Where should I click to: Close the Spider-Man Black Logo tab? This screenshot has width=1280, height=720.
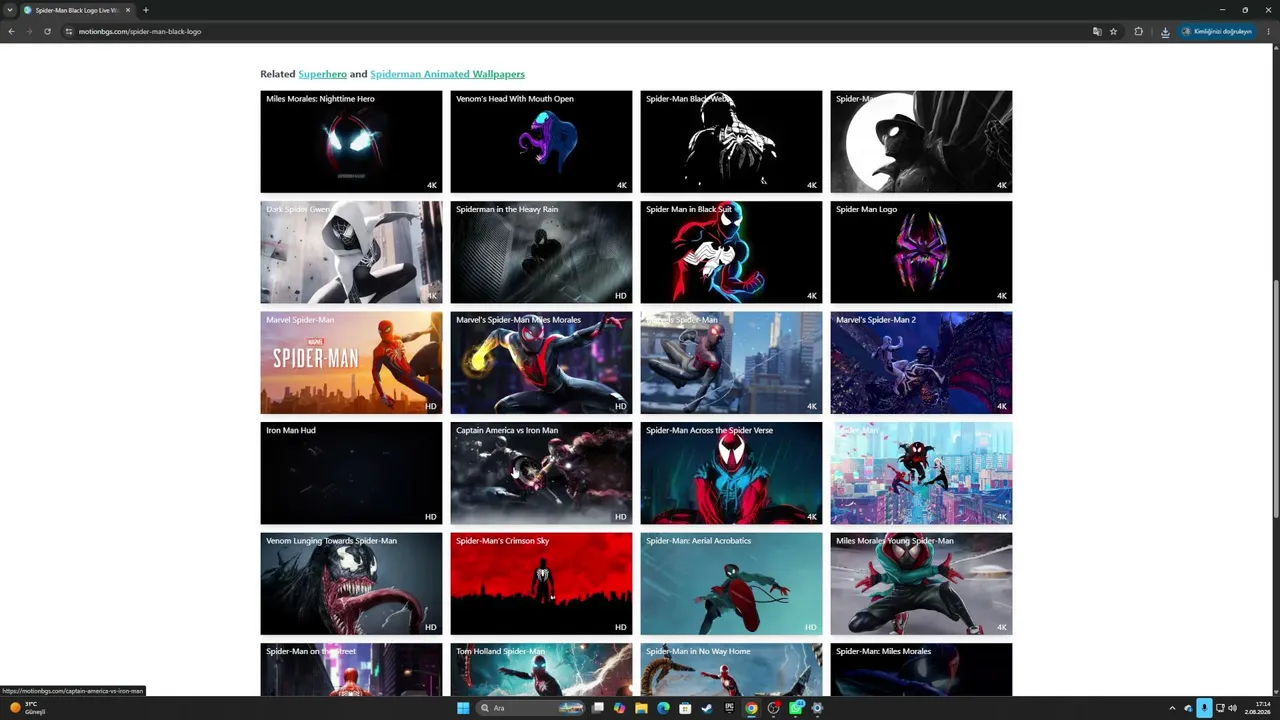coord(128,10)
